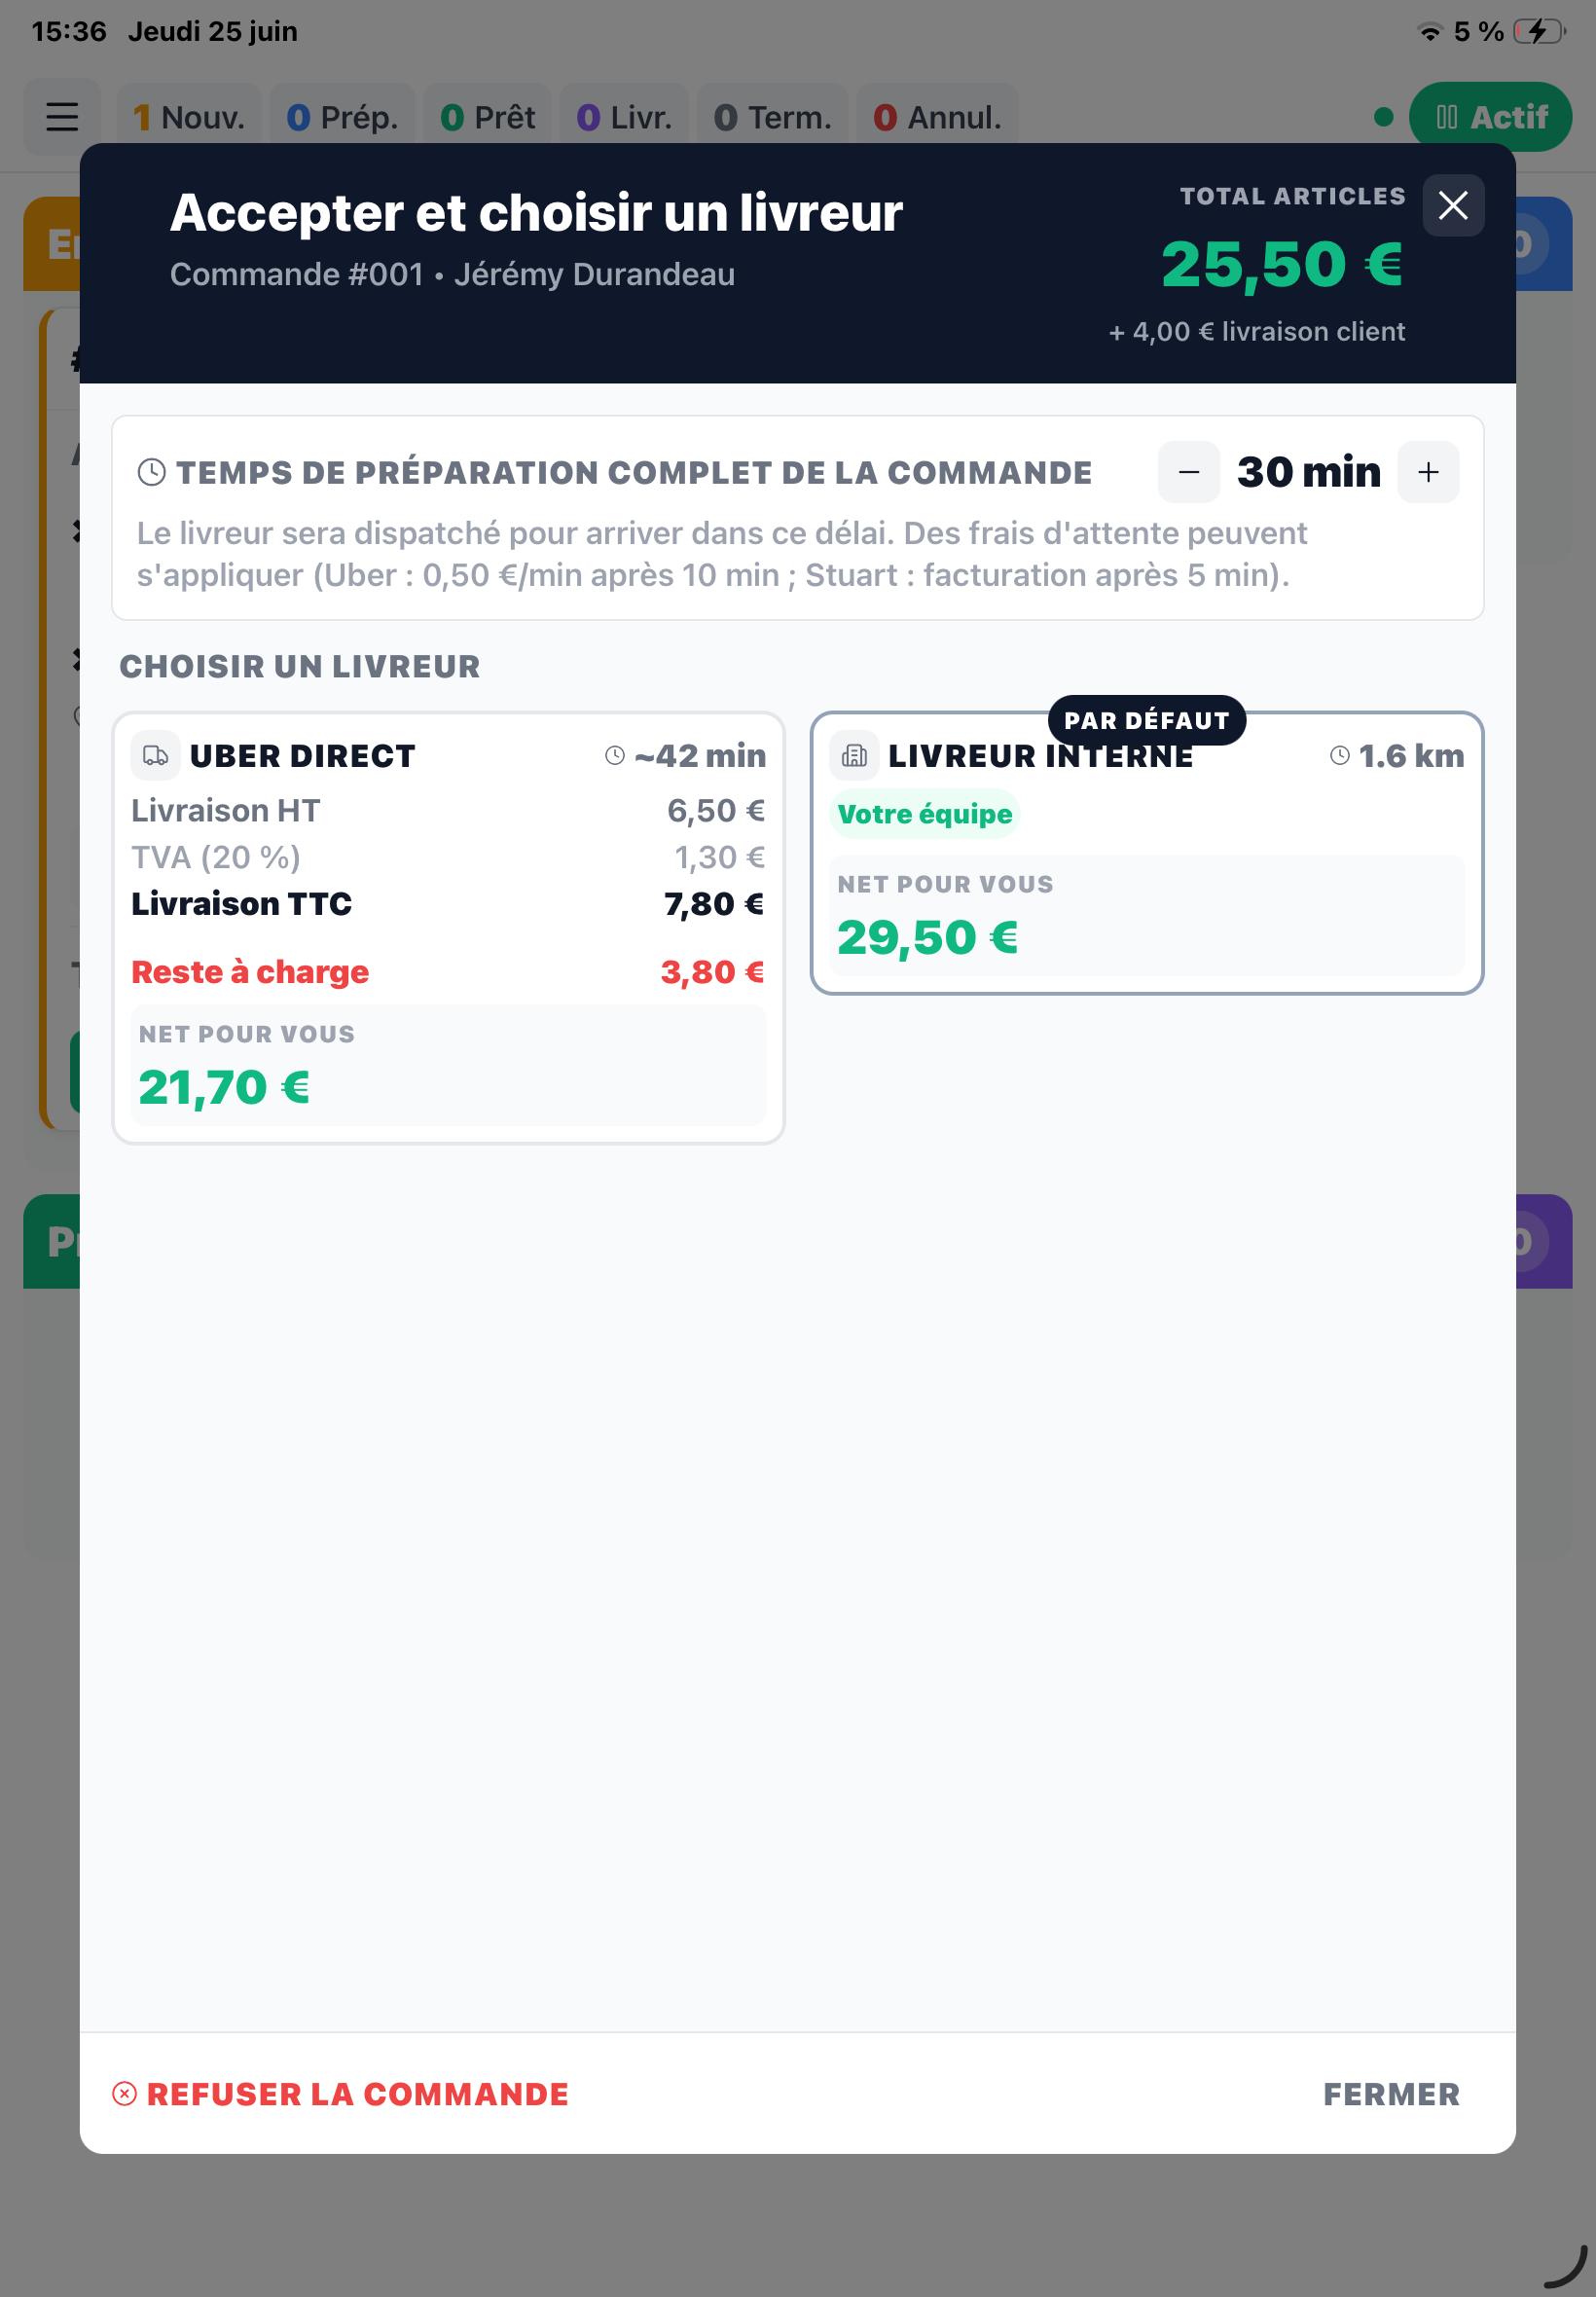This screenshot has width=1596, height=2297.
Task: Click the Fermer button
Action: tap(1391, 2094)
